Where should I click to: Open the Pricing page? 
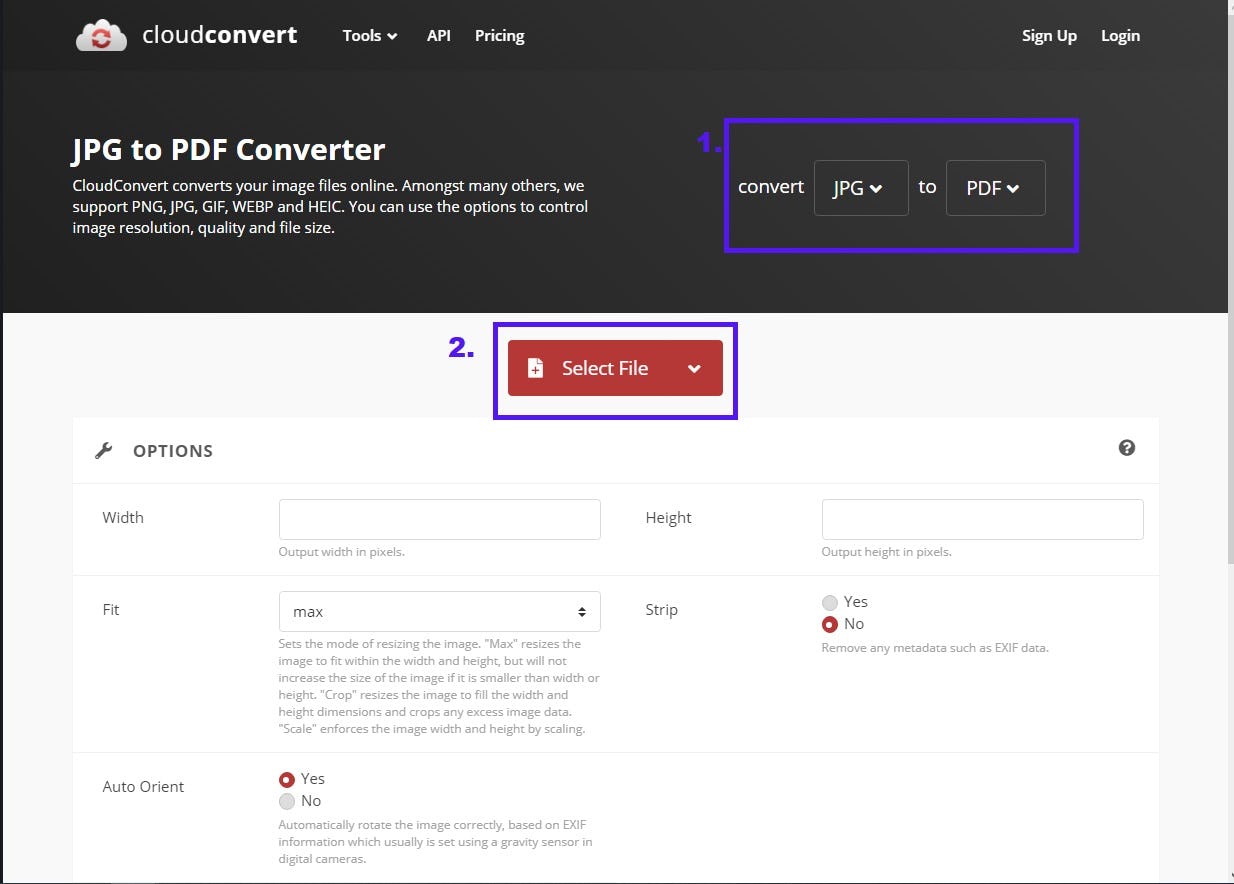tap(499, 36)
